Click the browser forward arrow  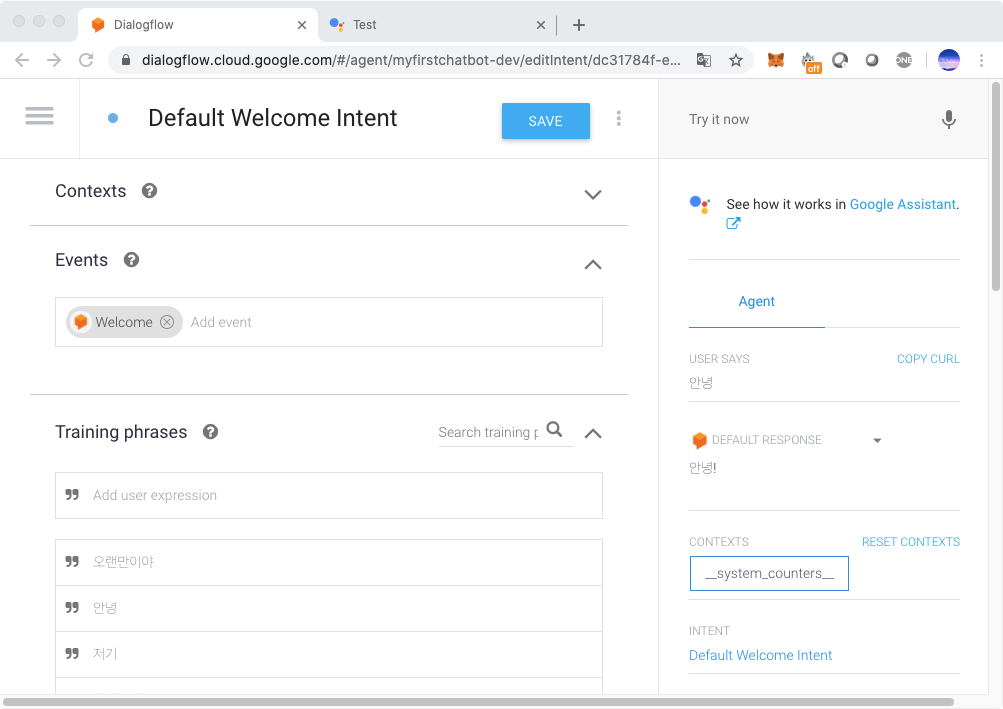(x=54, y=60)
